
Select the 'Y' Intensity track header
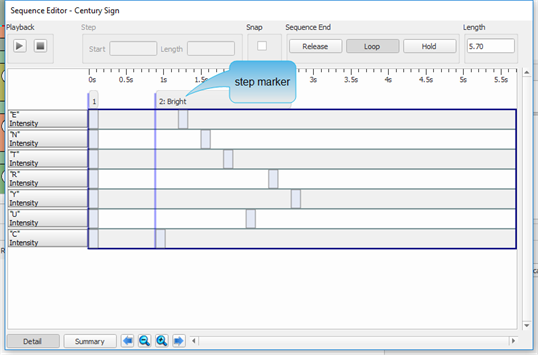[48, 199]
